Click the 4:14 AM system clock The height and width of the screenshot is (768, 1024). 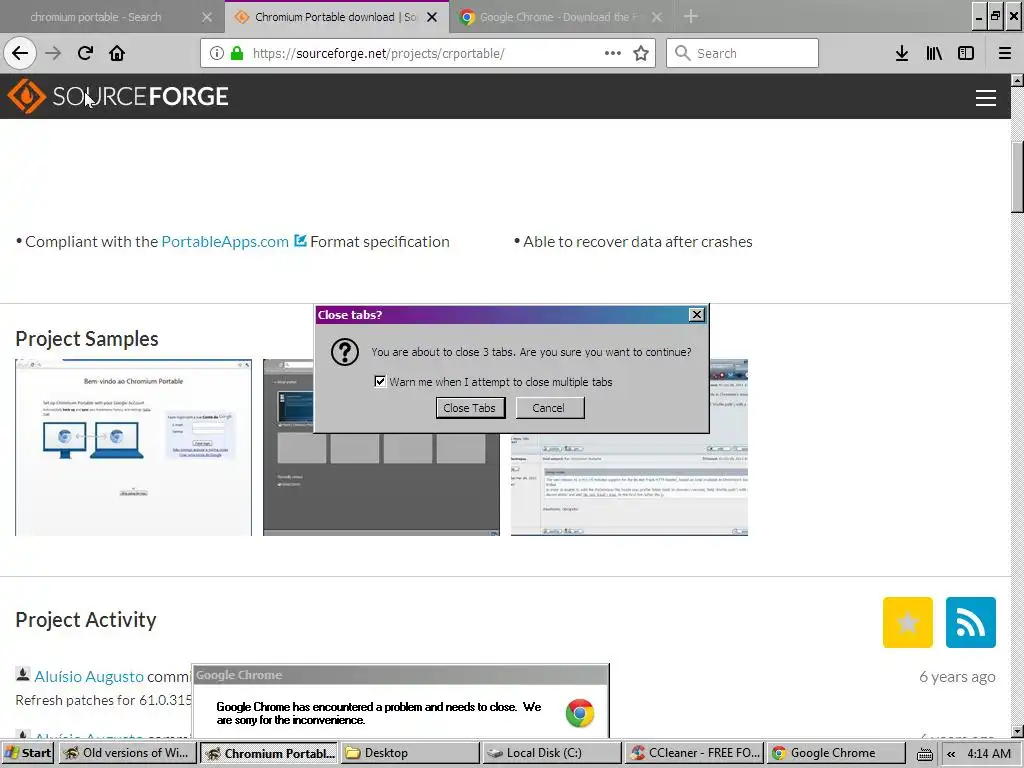pos(989,754)
